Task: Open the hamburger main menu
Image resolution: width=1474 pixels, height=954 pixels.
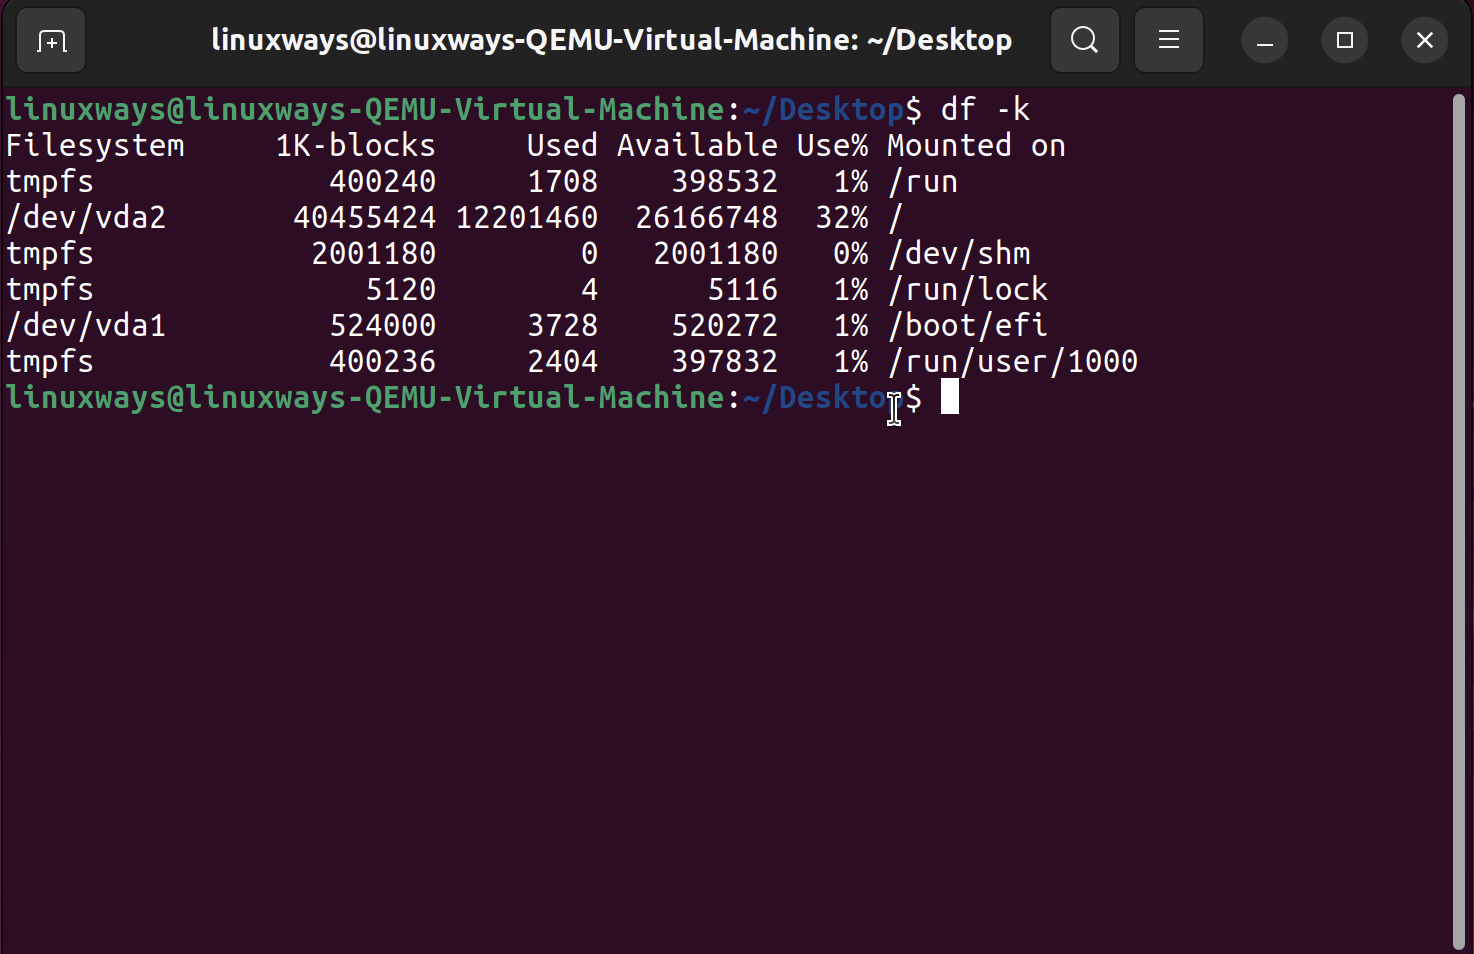Action: click(x=1168, y=41)
